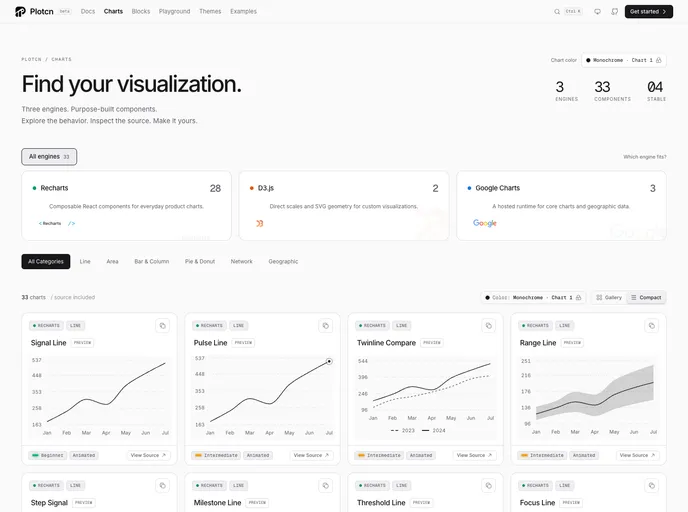
Task: Open the lower Color: Monochrome dropdown
Action: (x=533, y=297)
